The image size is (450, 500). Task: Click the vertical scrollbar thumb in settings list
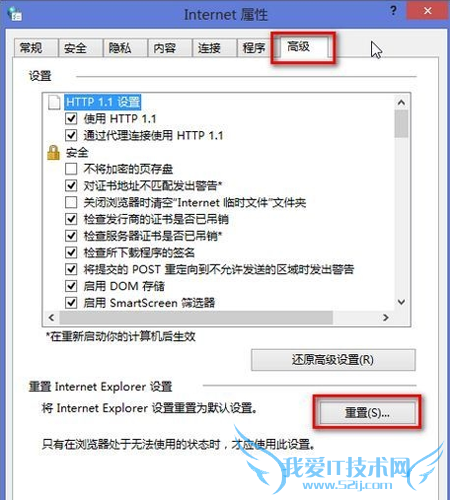pos(401,123)
